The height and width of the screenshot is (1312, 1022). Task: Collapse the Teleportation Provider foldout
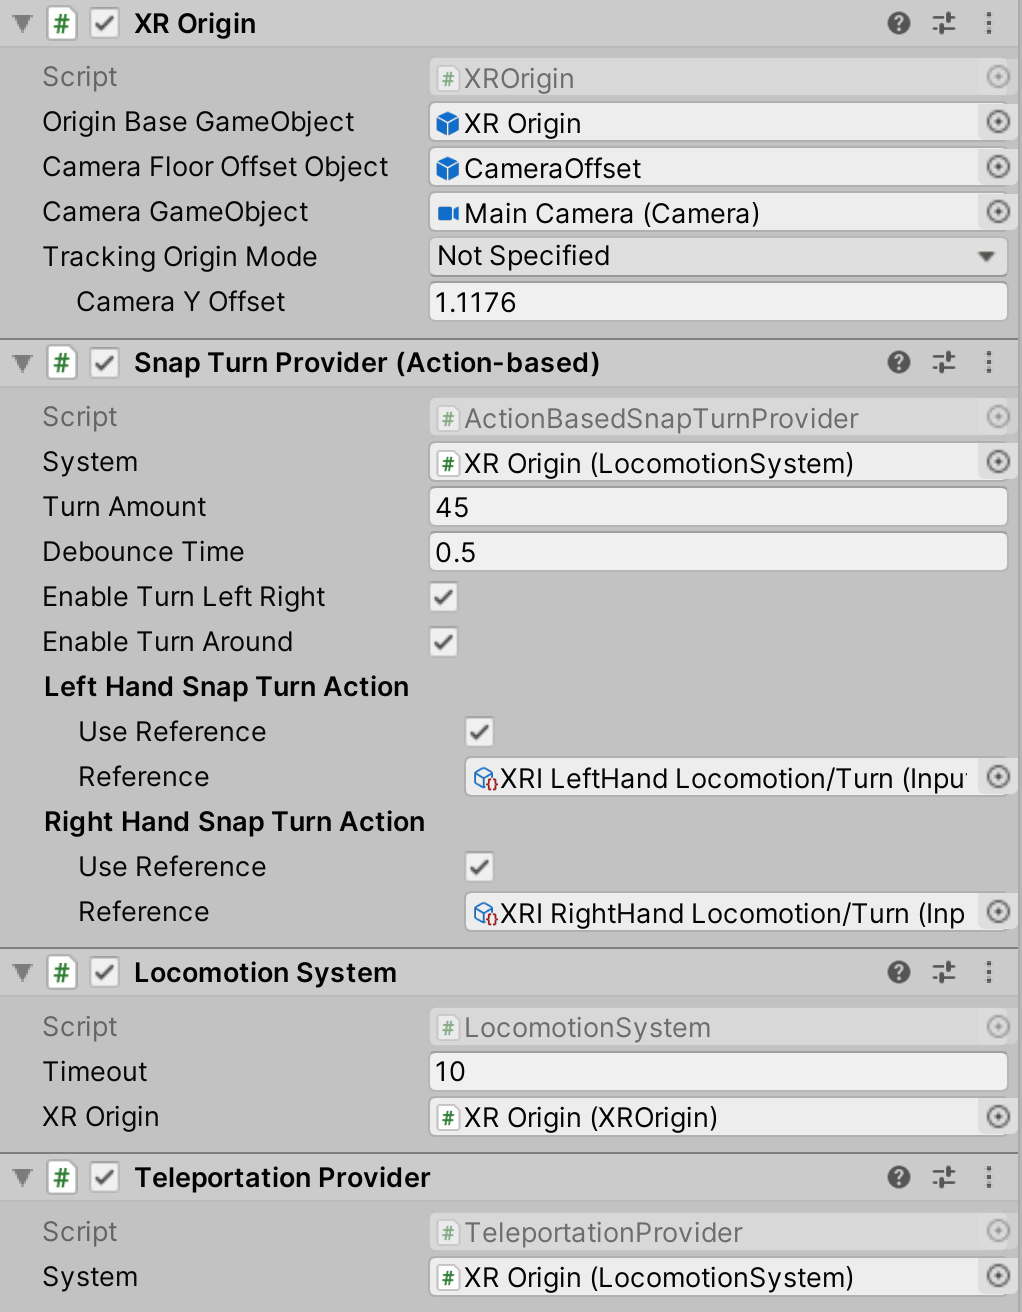[20, 1177]
